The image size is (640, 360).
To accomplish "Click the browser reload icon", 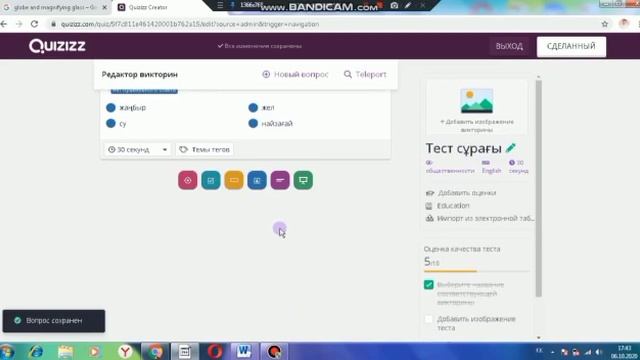I will point(34,24).
